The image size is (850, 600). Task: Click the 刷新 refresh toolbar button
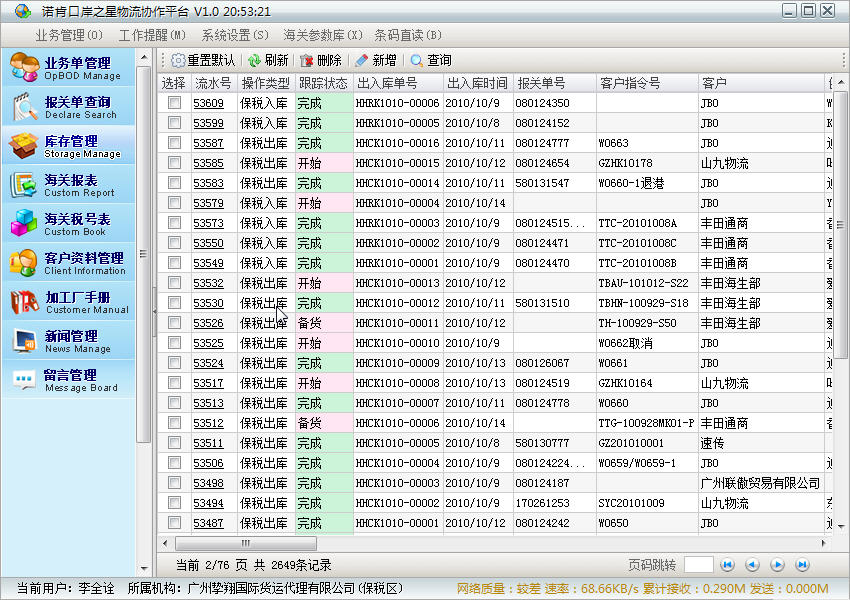pos(268,61)
